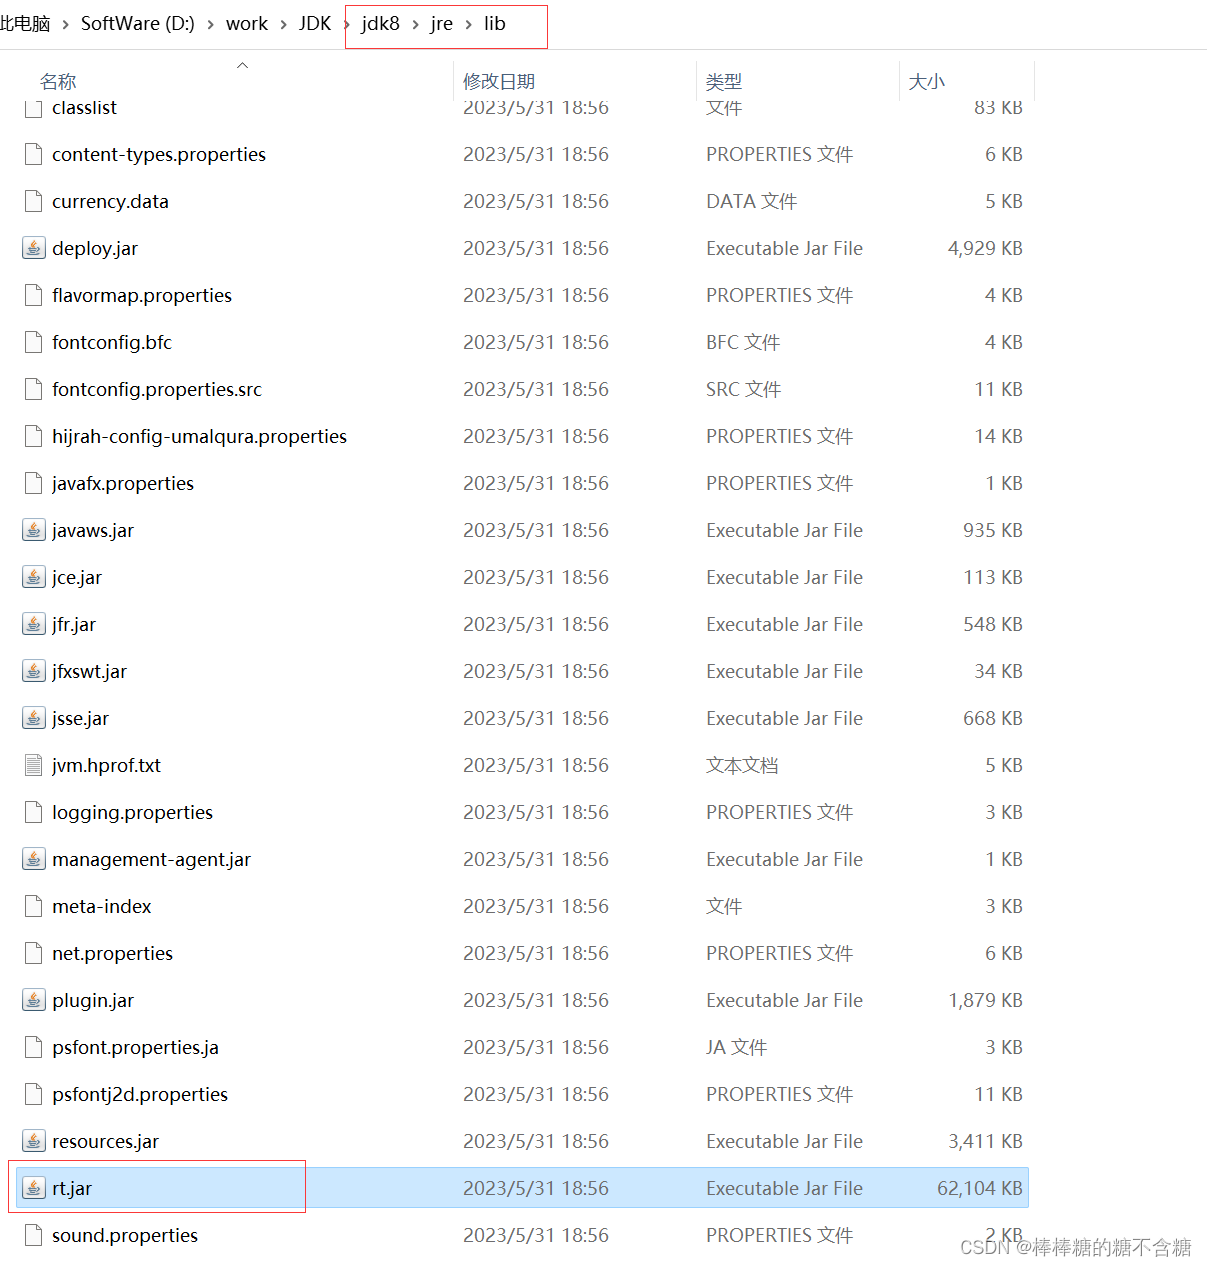Open the breadcrumb dropdown arrow after jre
Image resolution: width=1207 pixels, height=1266 pixels.
[467, 23]
